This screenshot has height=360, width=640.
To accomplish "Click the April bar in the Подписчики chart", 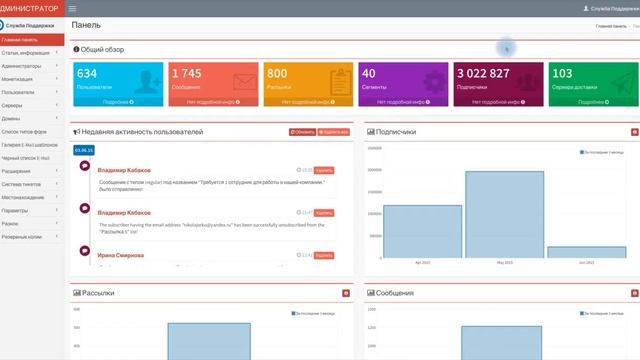I will tap(422, 231).
